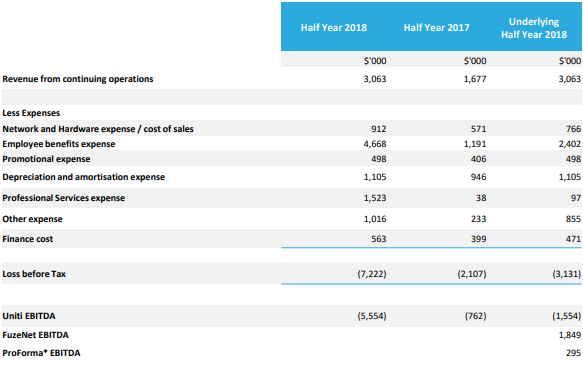The image size is (583, 365).
Task: Select the Network and Hardware expense row label
Action: click(98, 129)
